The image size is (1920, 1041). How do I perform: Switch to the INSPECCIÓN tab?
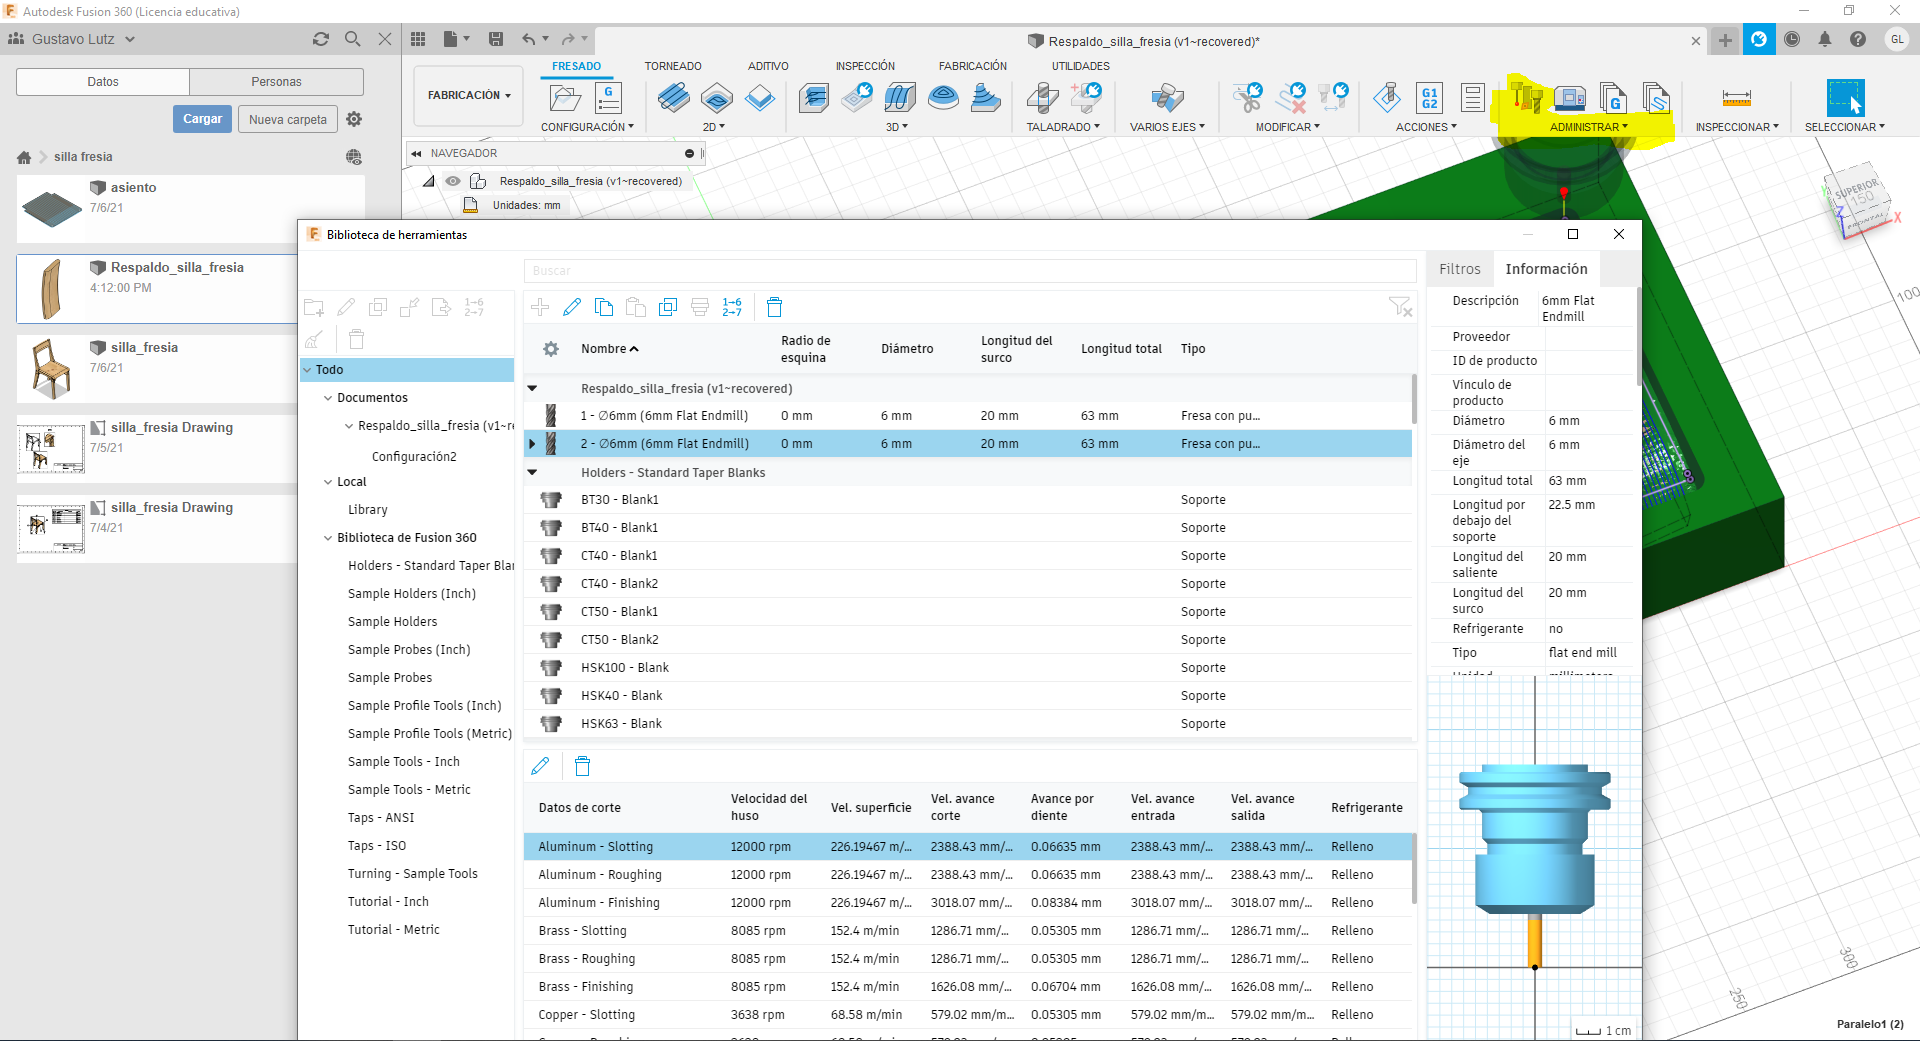click(865, 66)
